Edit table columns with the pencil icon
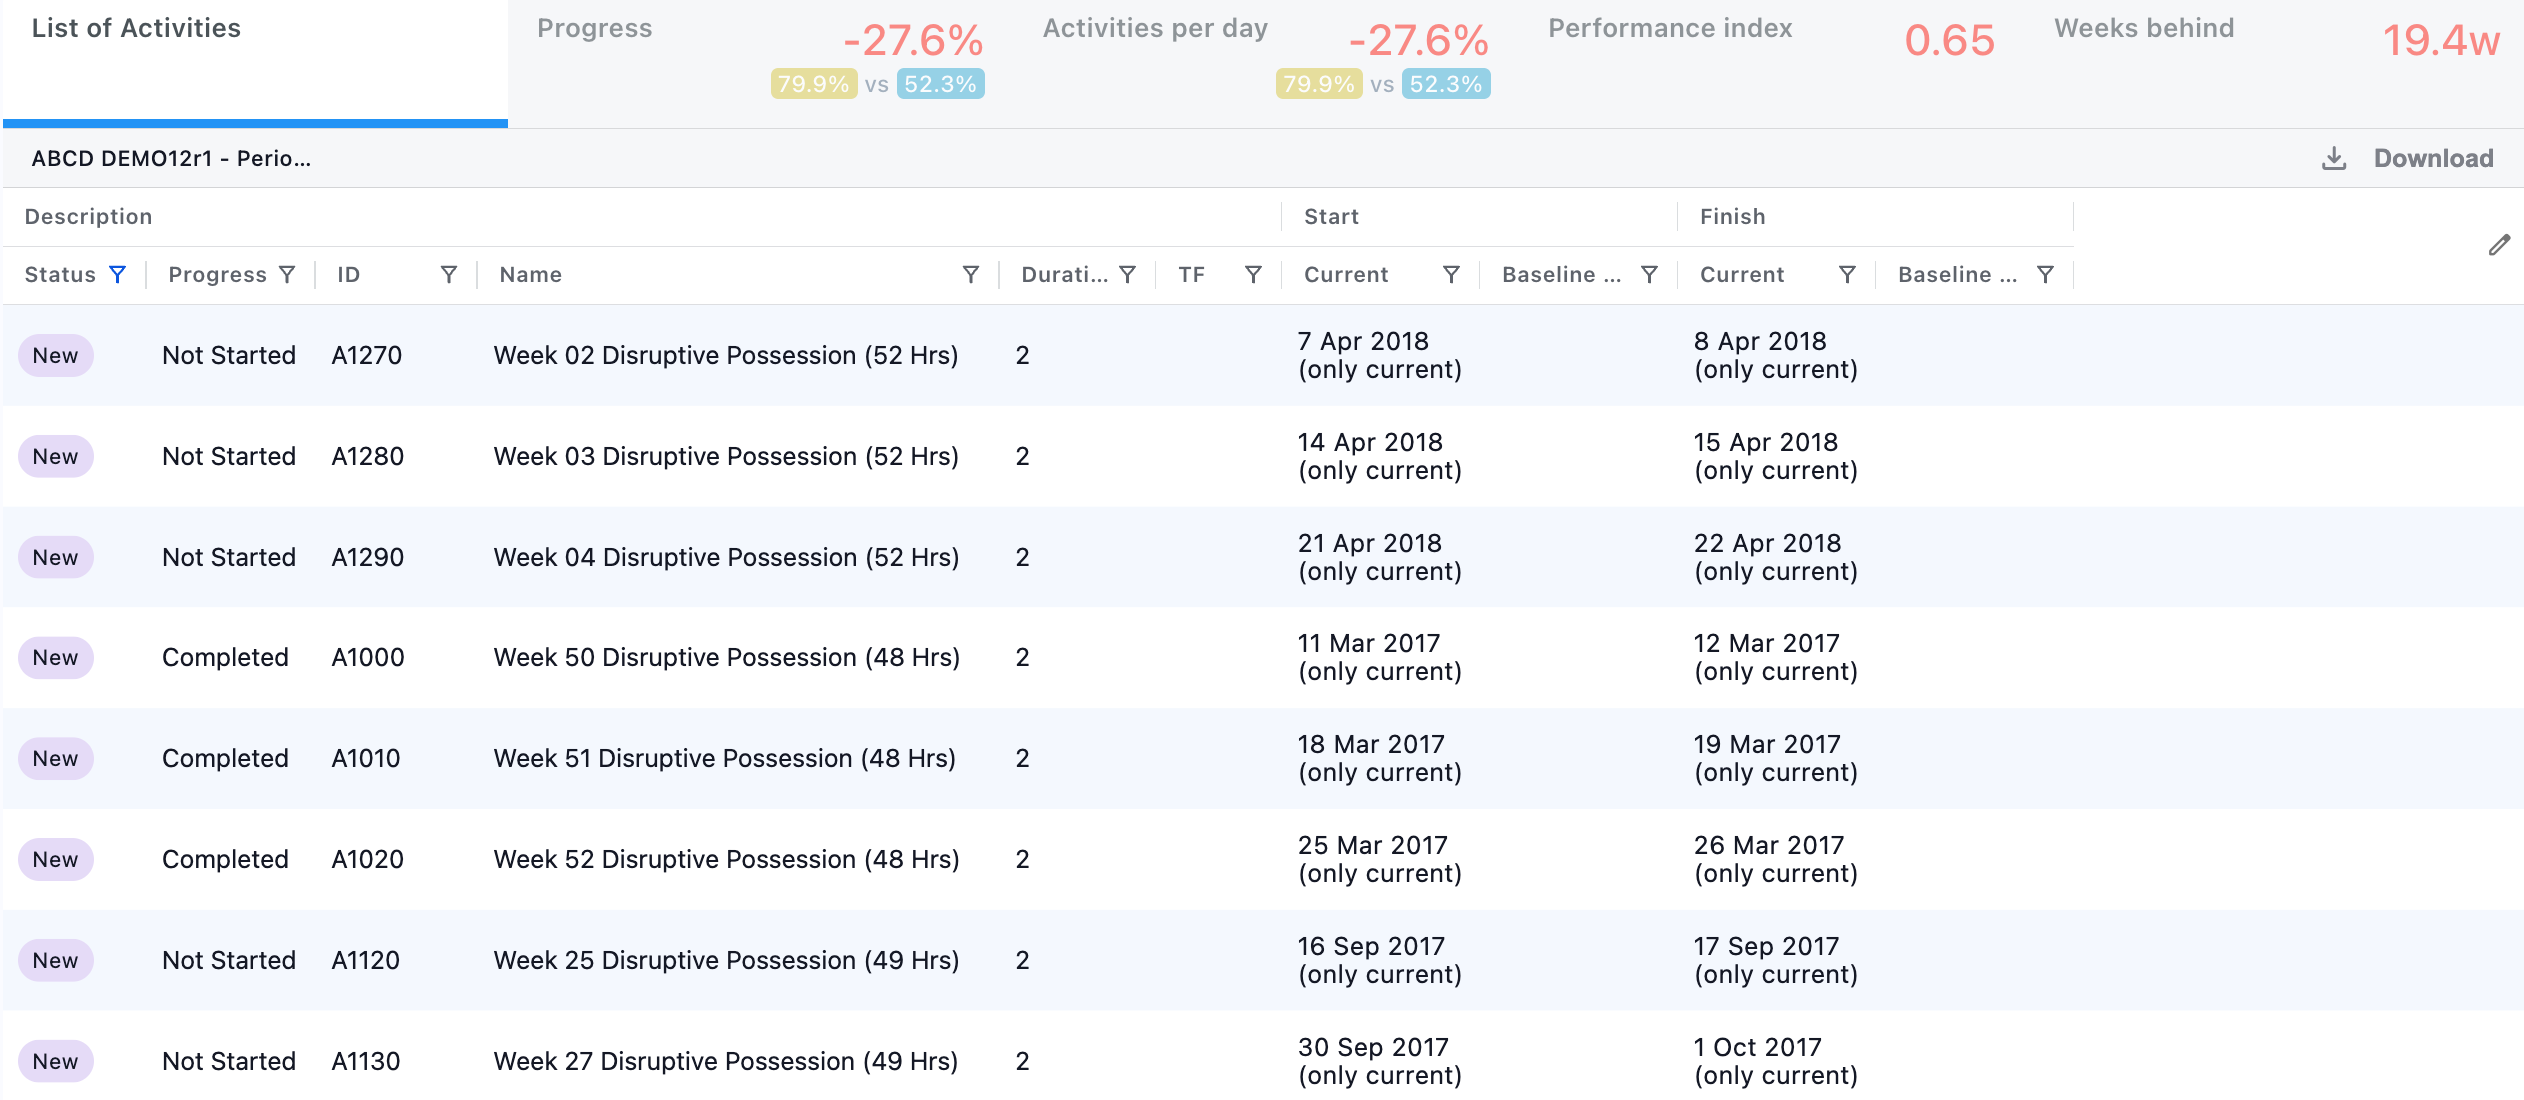Image resolution: width=2524 pixels, height=1100 pixels. (2499, 245)
